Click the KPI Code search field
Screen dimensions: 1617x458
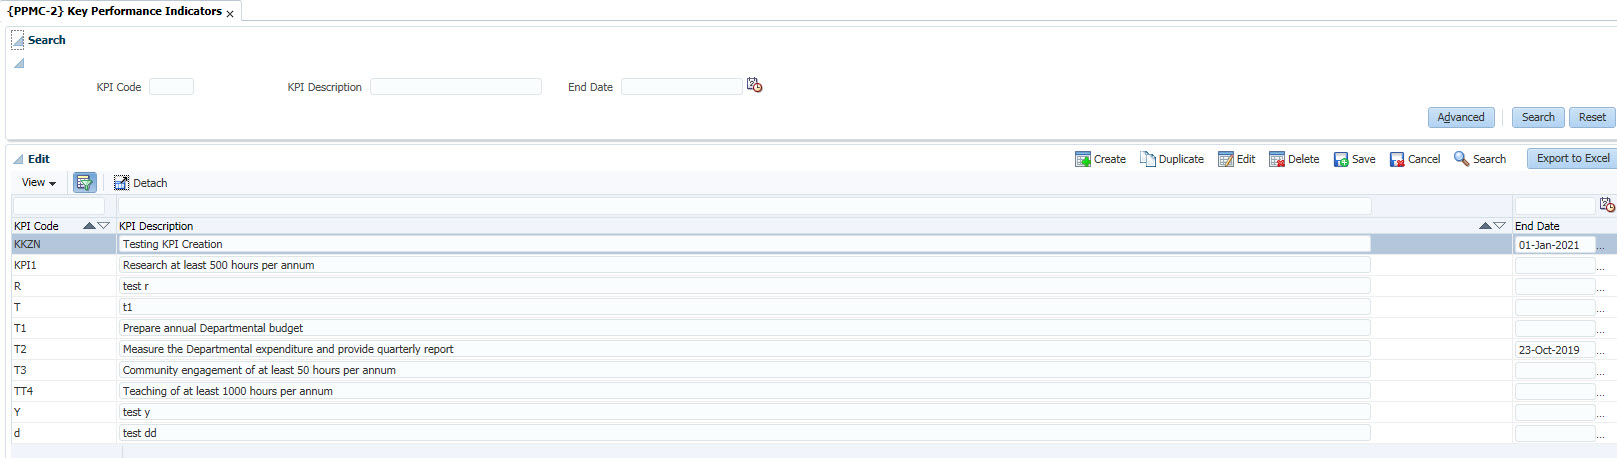(x=171, y=87)
